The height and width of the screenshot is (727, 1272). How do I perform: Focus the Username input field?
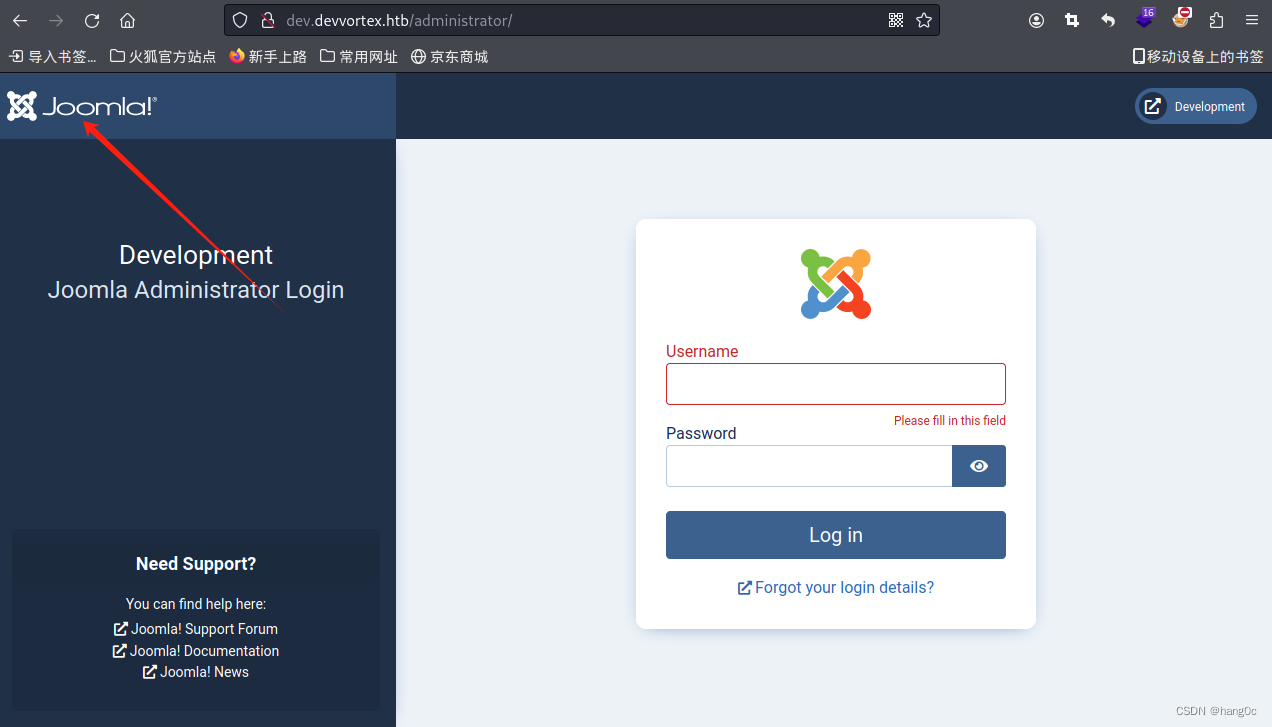point(836,384)
